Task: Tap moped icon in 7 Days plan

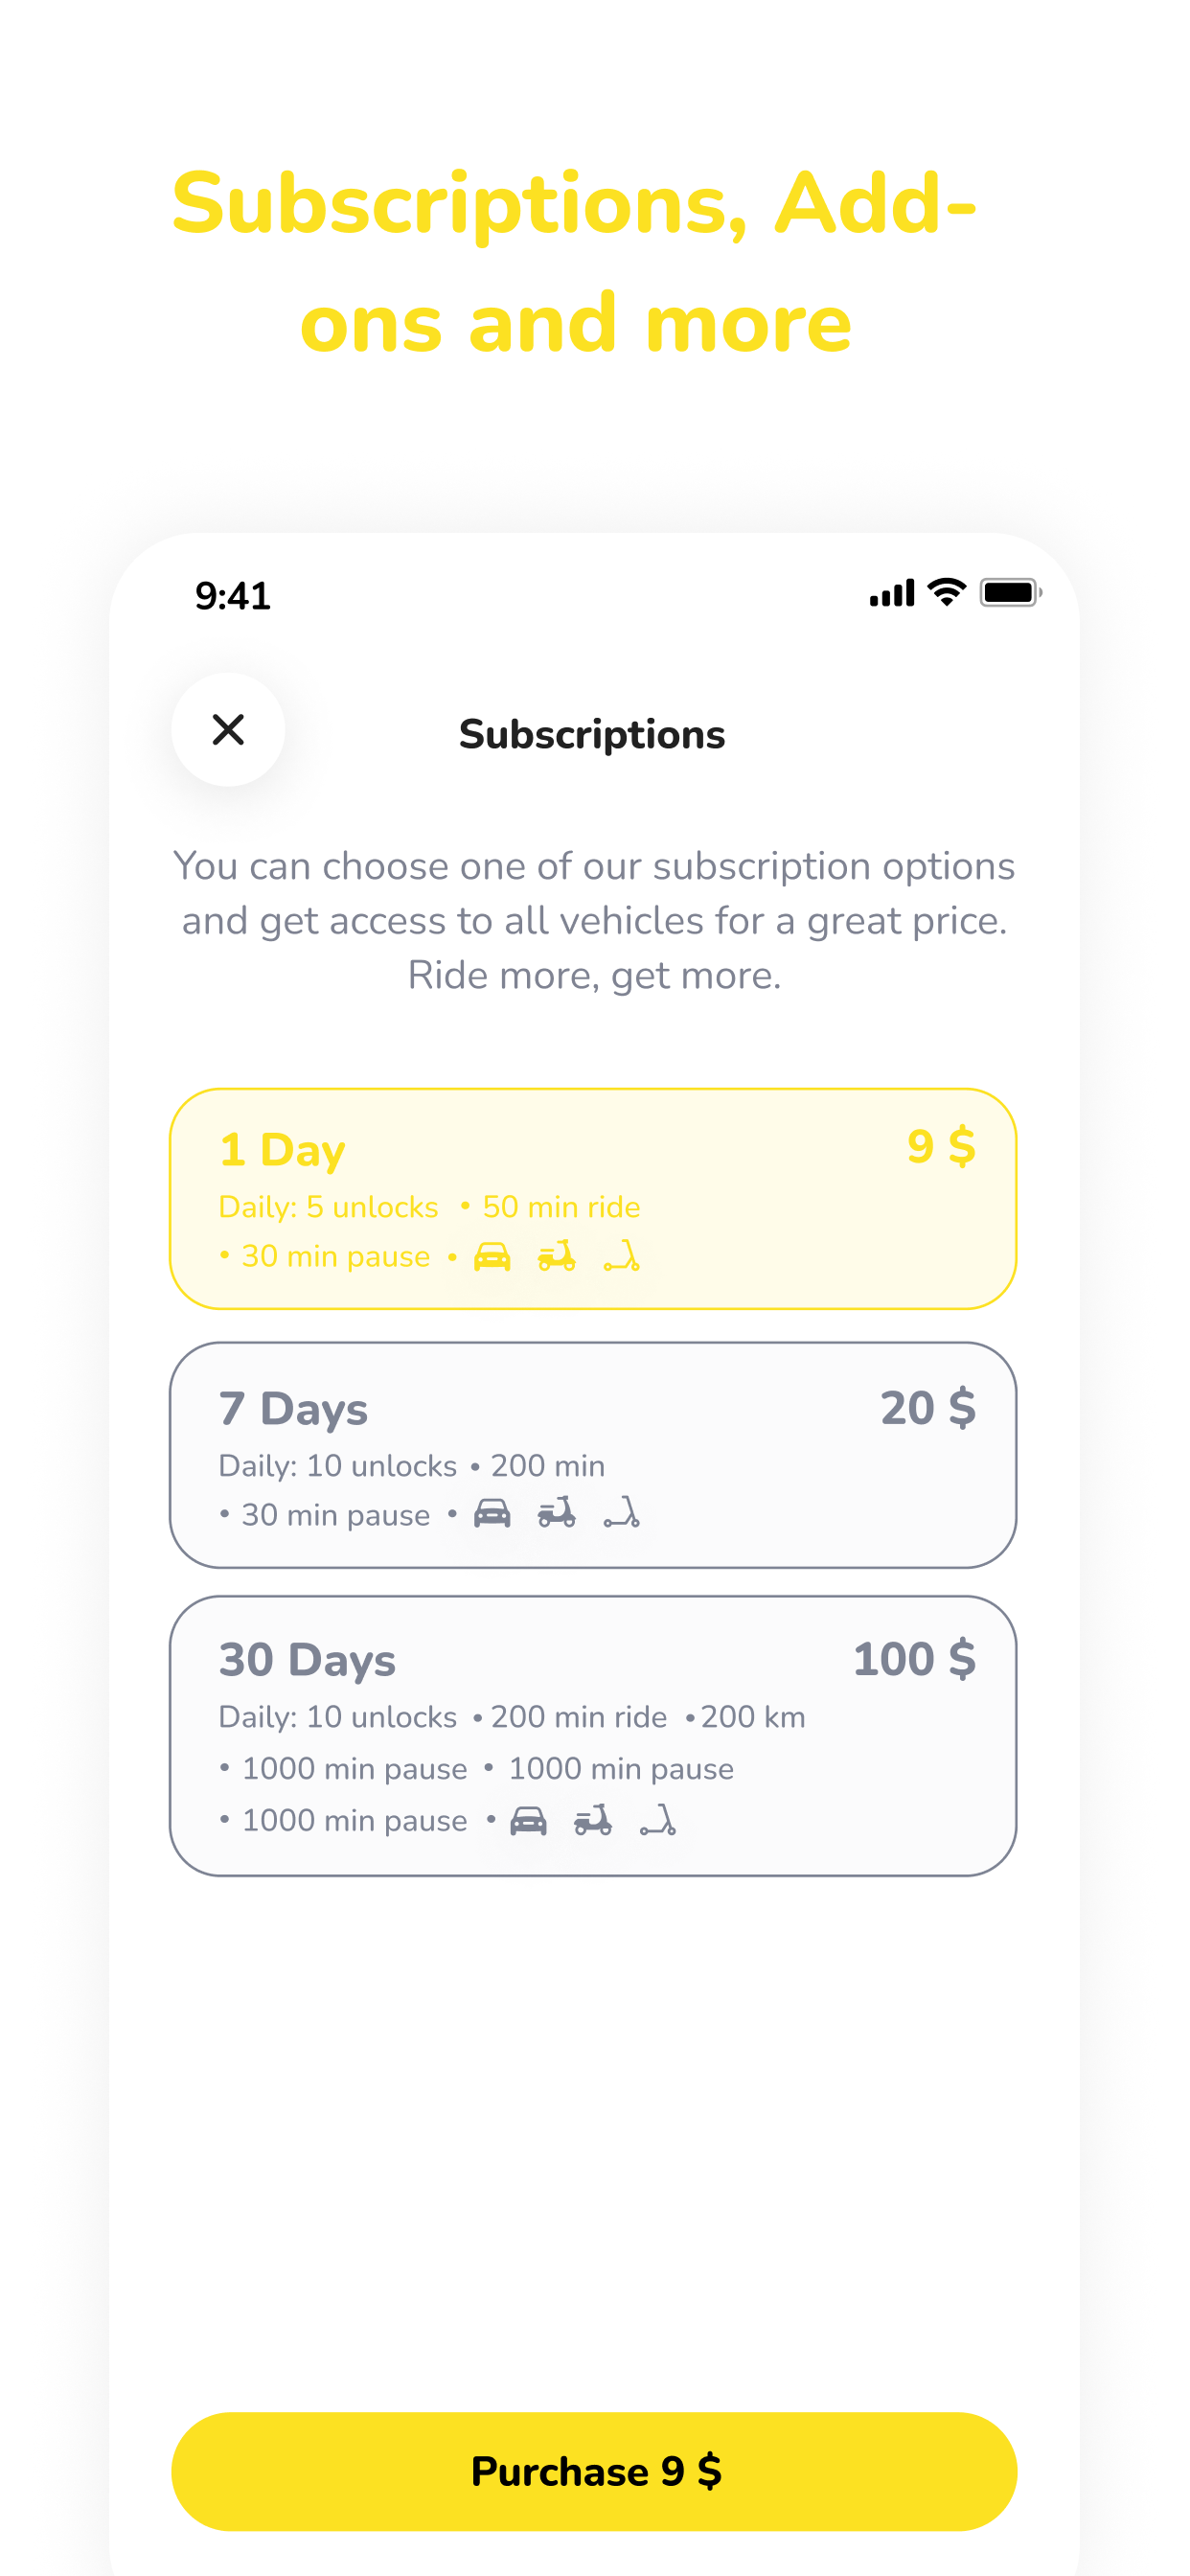Action: pos(557,1514)
